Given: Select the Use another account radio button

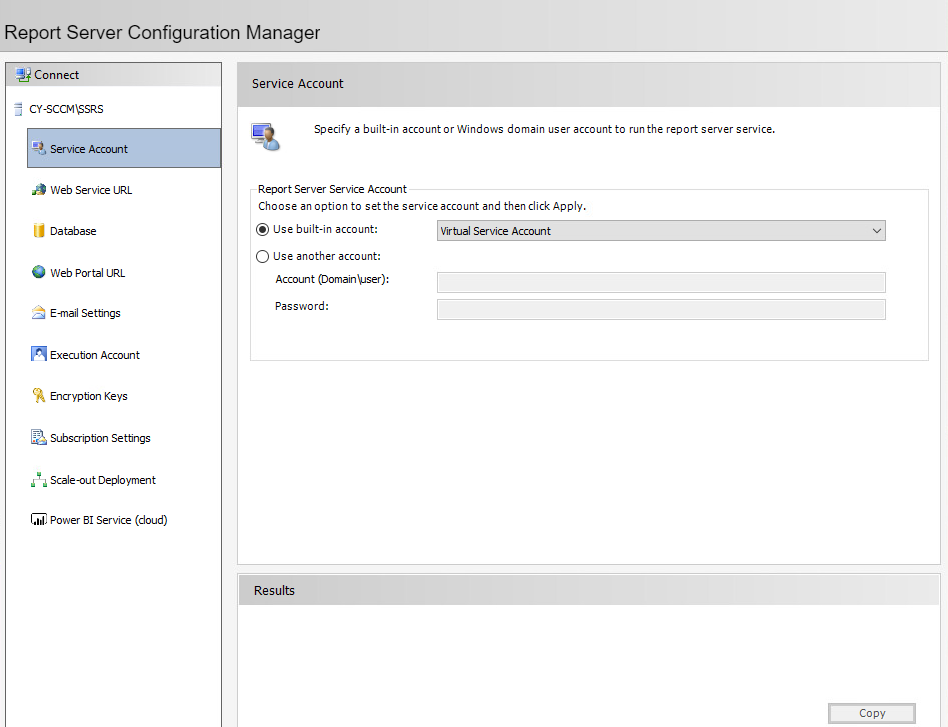Looking at the screenshot, I should [262, 256].
